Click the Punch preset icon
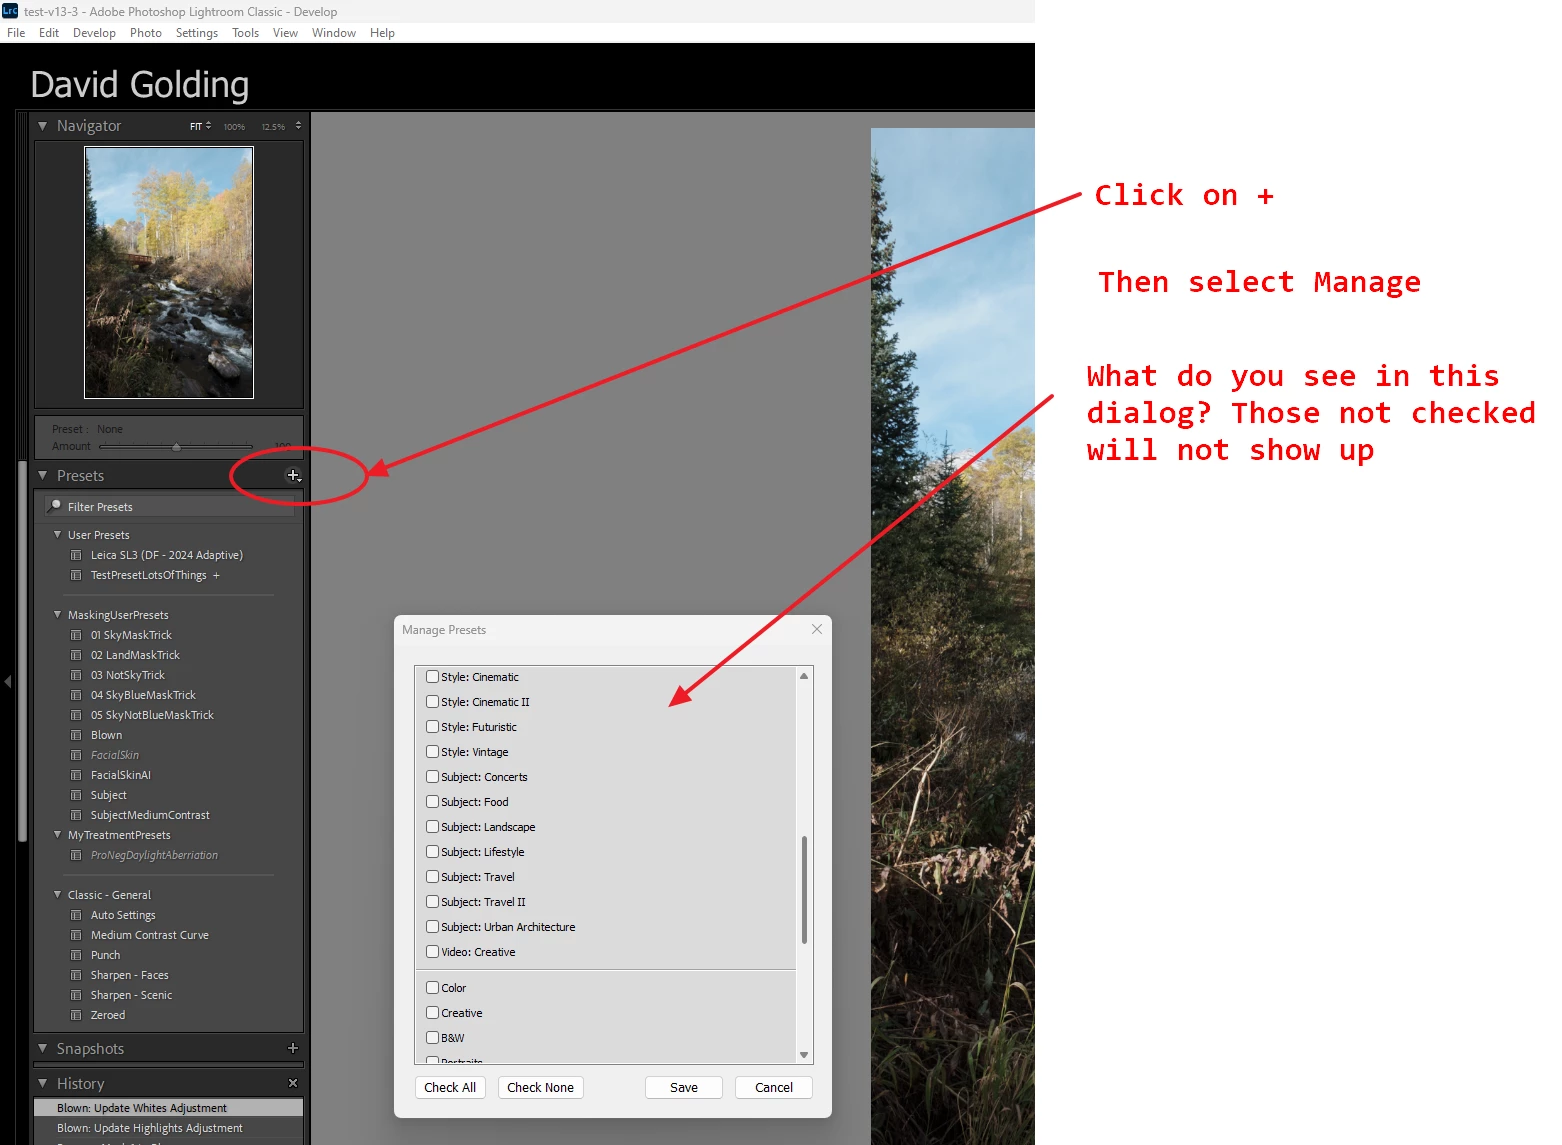 point(76,955)
